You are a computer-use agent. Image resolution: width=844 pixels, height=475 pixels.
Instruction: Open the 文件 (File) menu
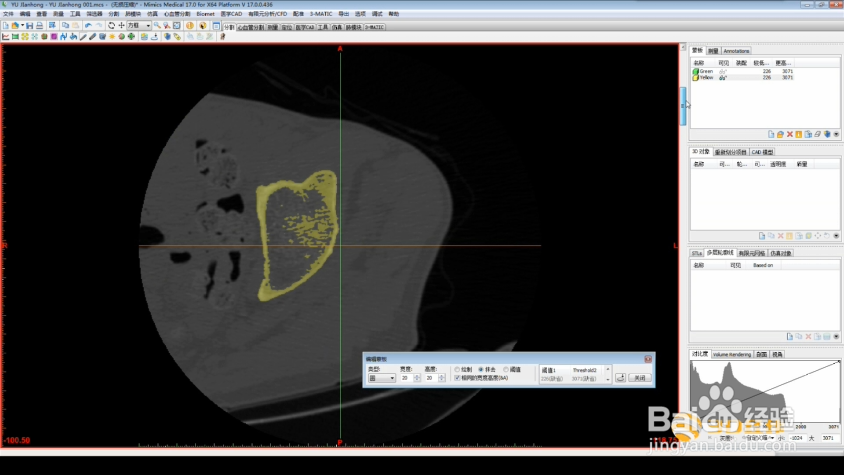[x=8, y=14]
